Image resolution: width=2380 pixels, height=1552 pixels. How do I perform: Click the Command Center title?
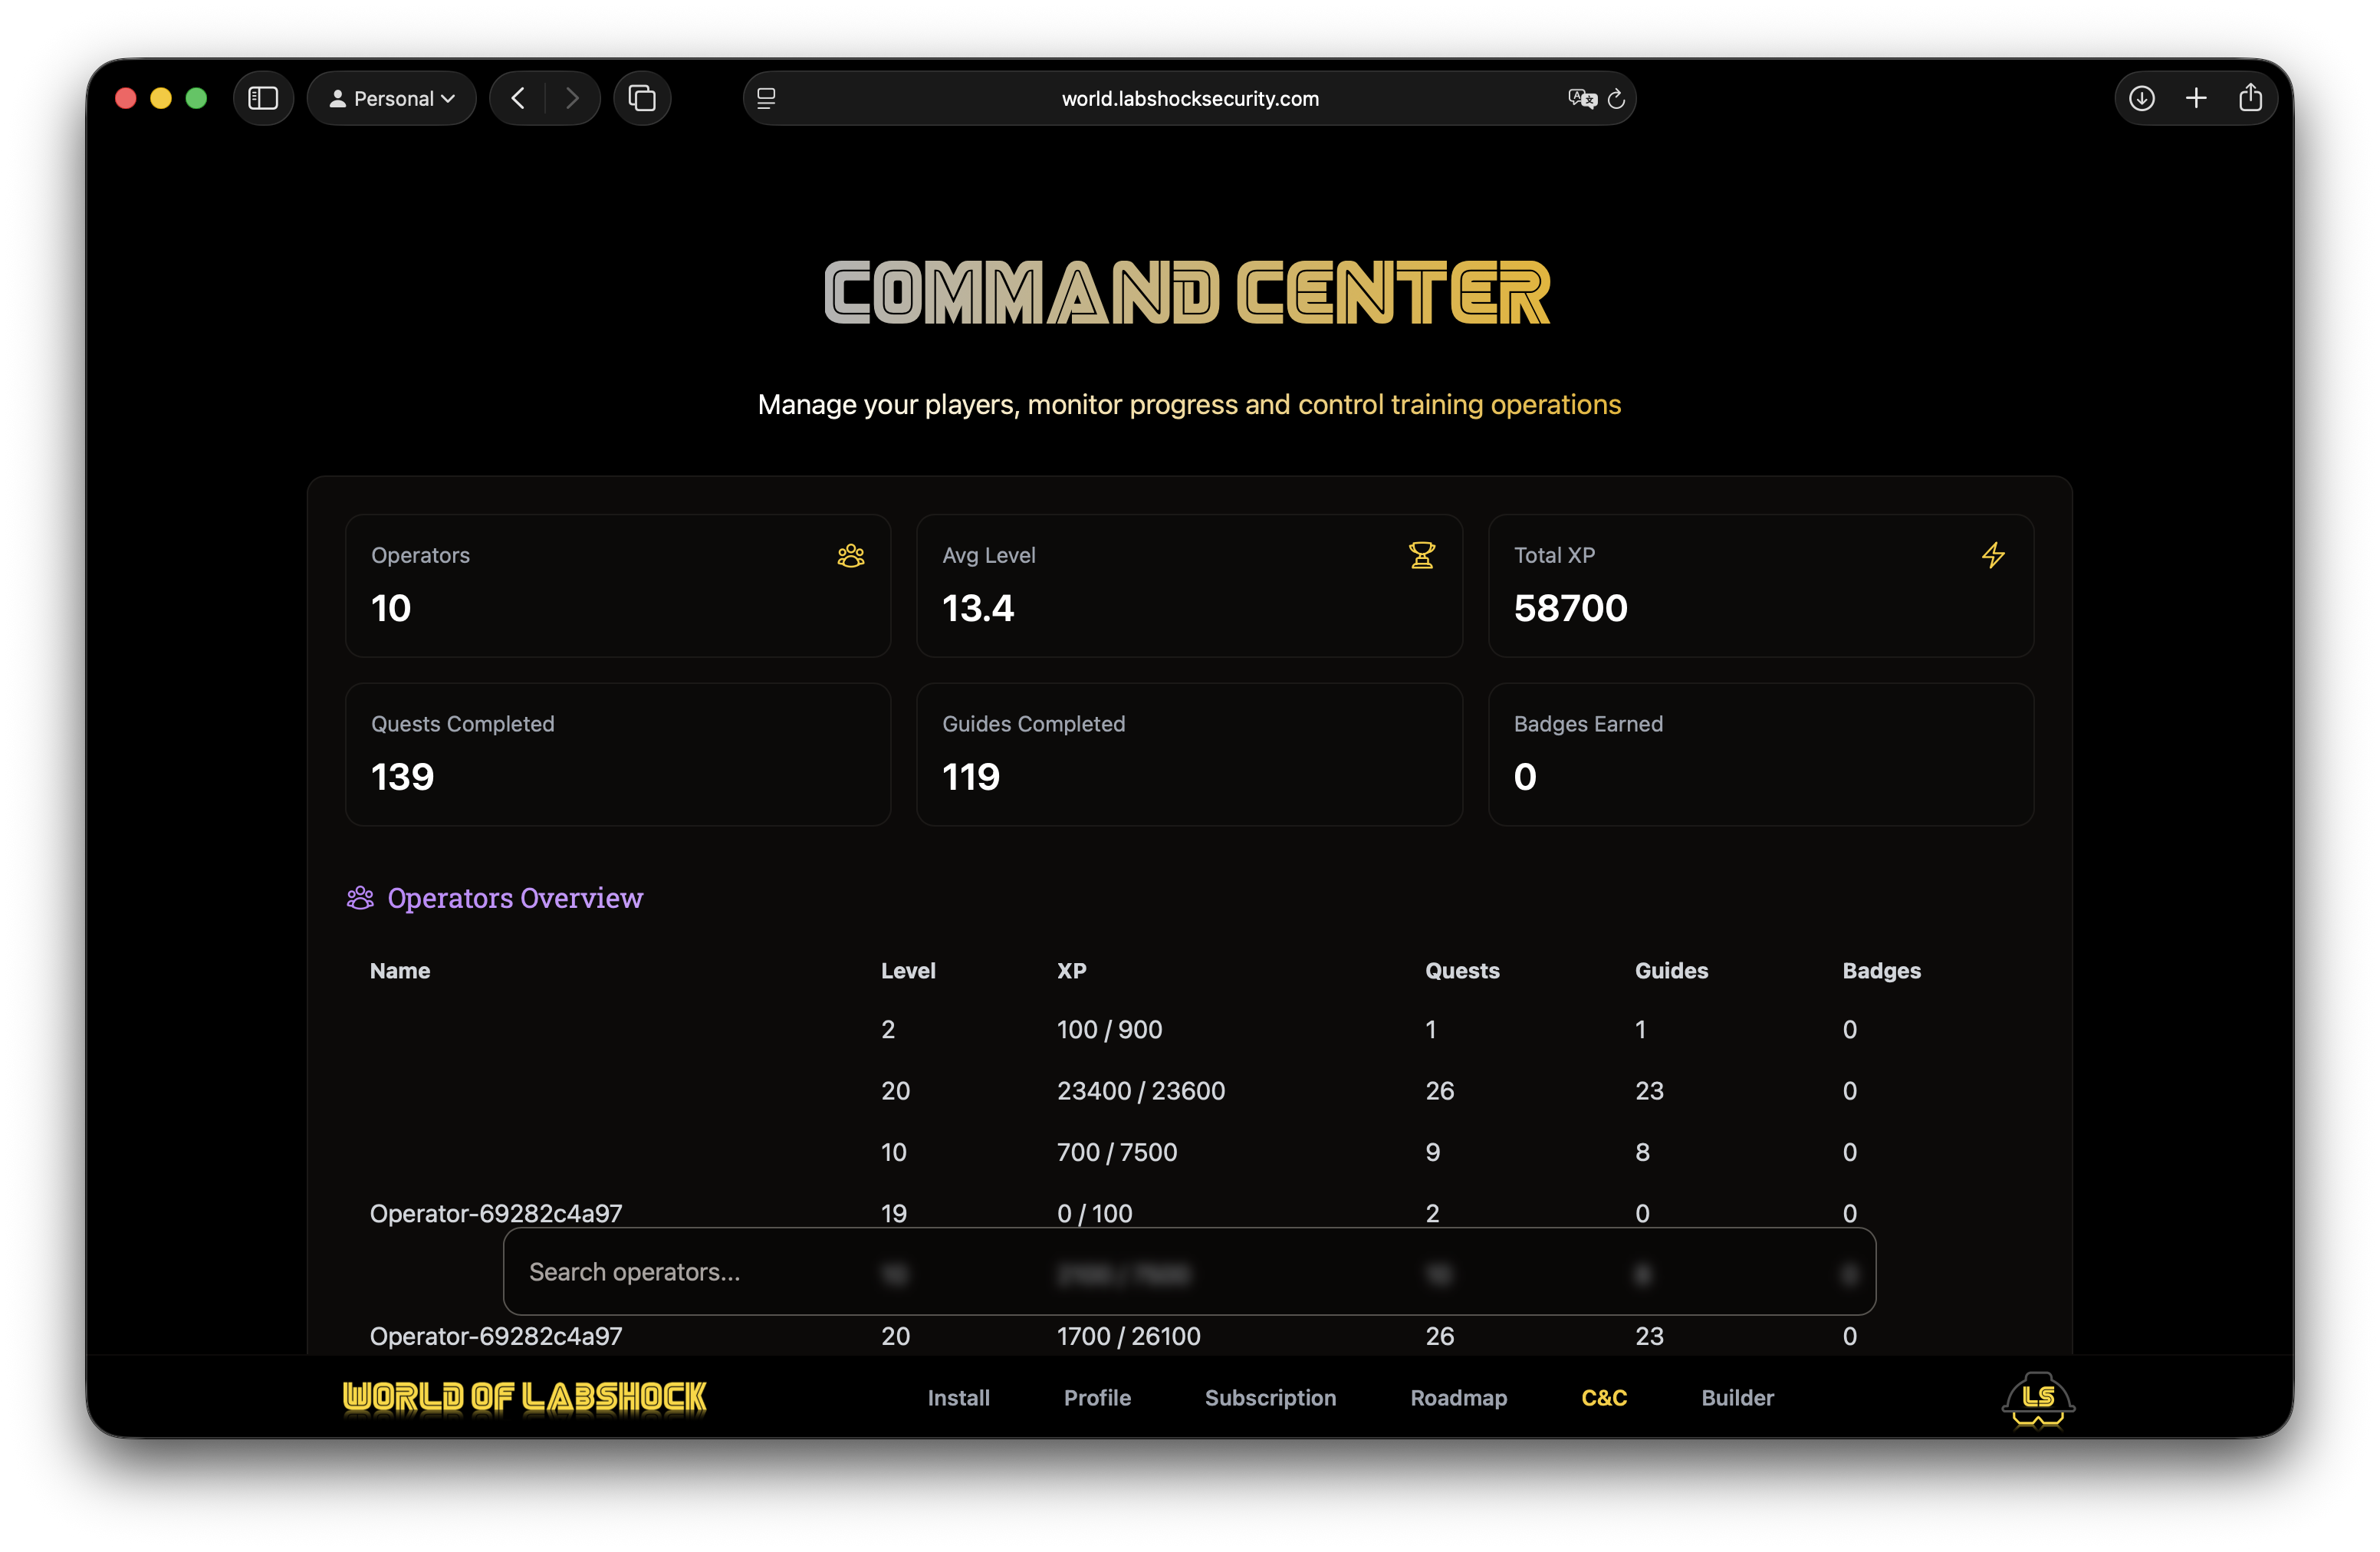point(1188,293)
